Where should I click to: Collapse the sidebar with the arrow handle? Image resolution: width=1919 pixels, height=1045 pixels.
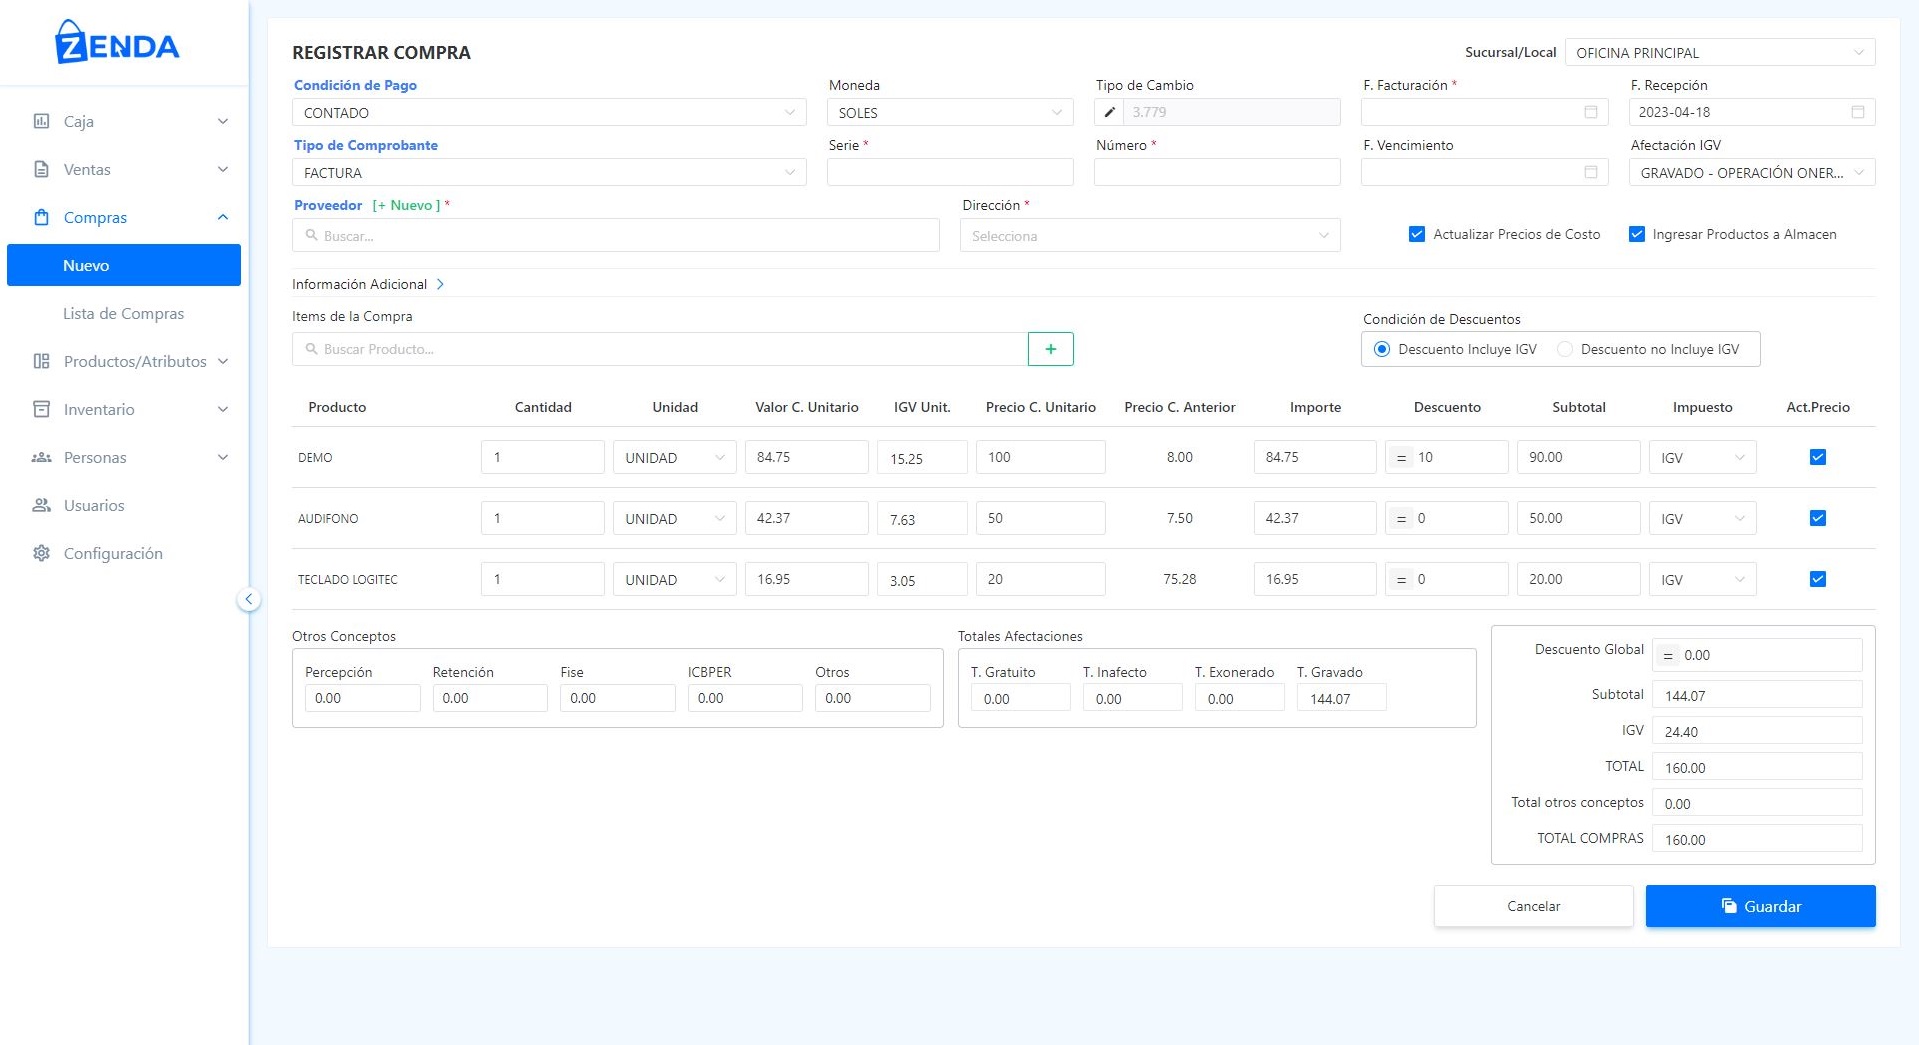click(x=248, y=599)
